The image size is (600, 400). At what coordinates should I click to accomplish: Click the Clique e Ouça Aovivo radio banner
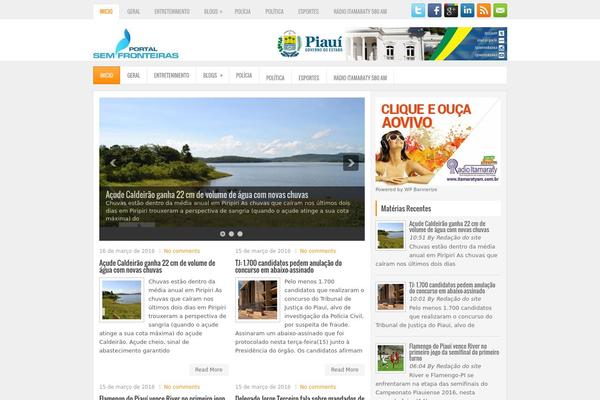click(438, 141)
